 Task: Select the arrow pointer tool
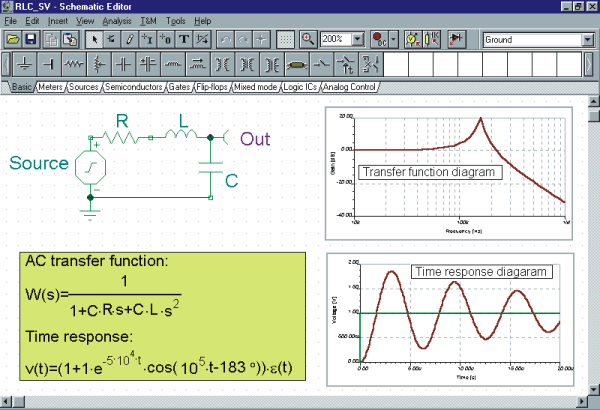(x=95, y=40)
